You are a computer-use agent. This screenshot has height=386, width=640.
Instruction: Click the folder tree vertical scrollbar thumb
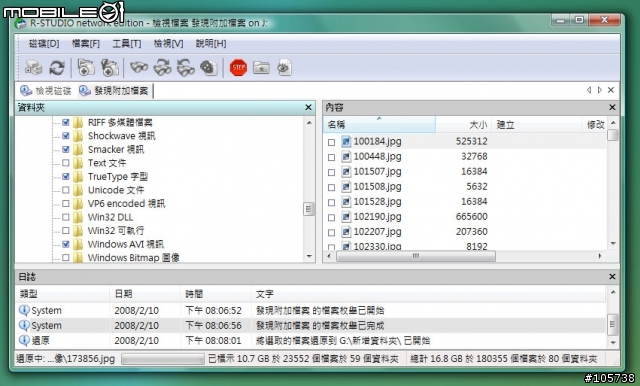309,209
